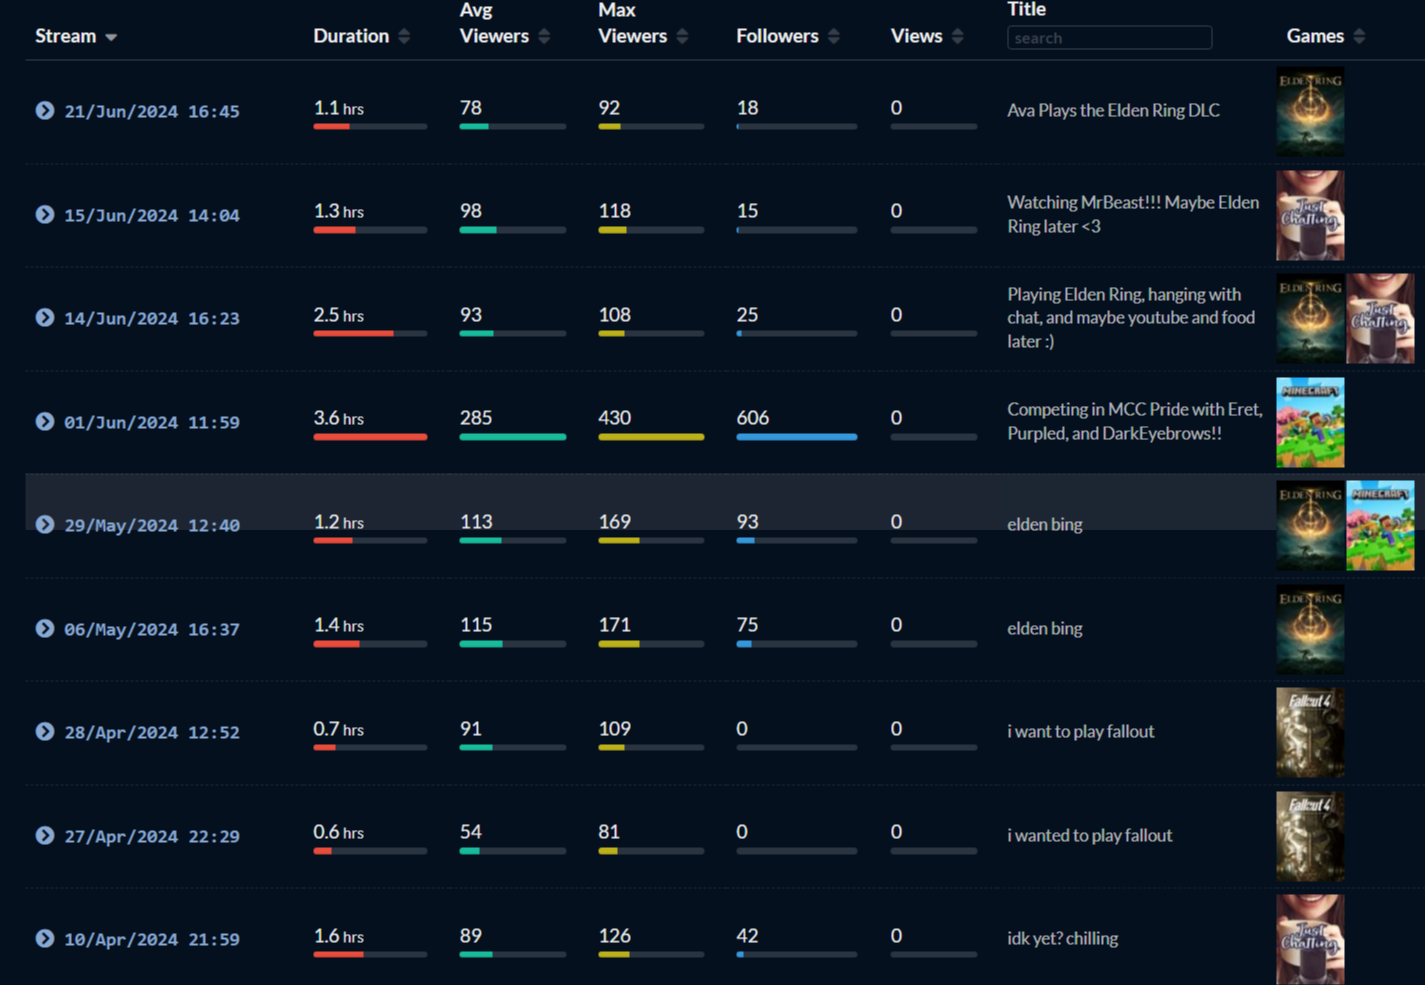Click title 'Ava Plays the Elden Ring DLC'
The image size is (1425, 985).
(1113, 110)
